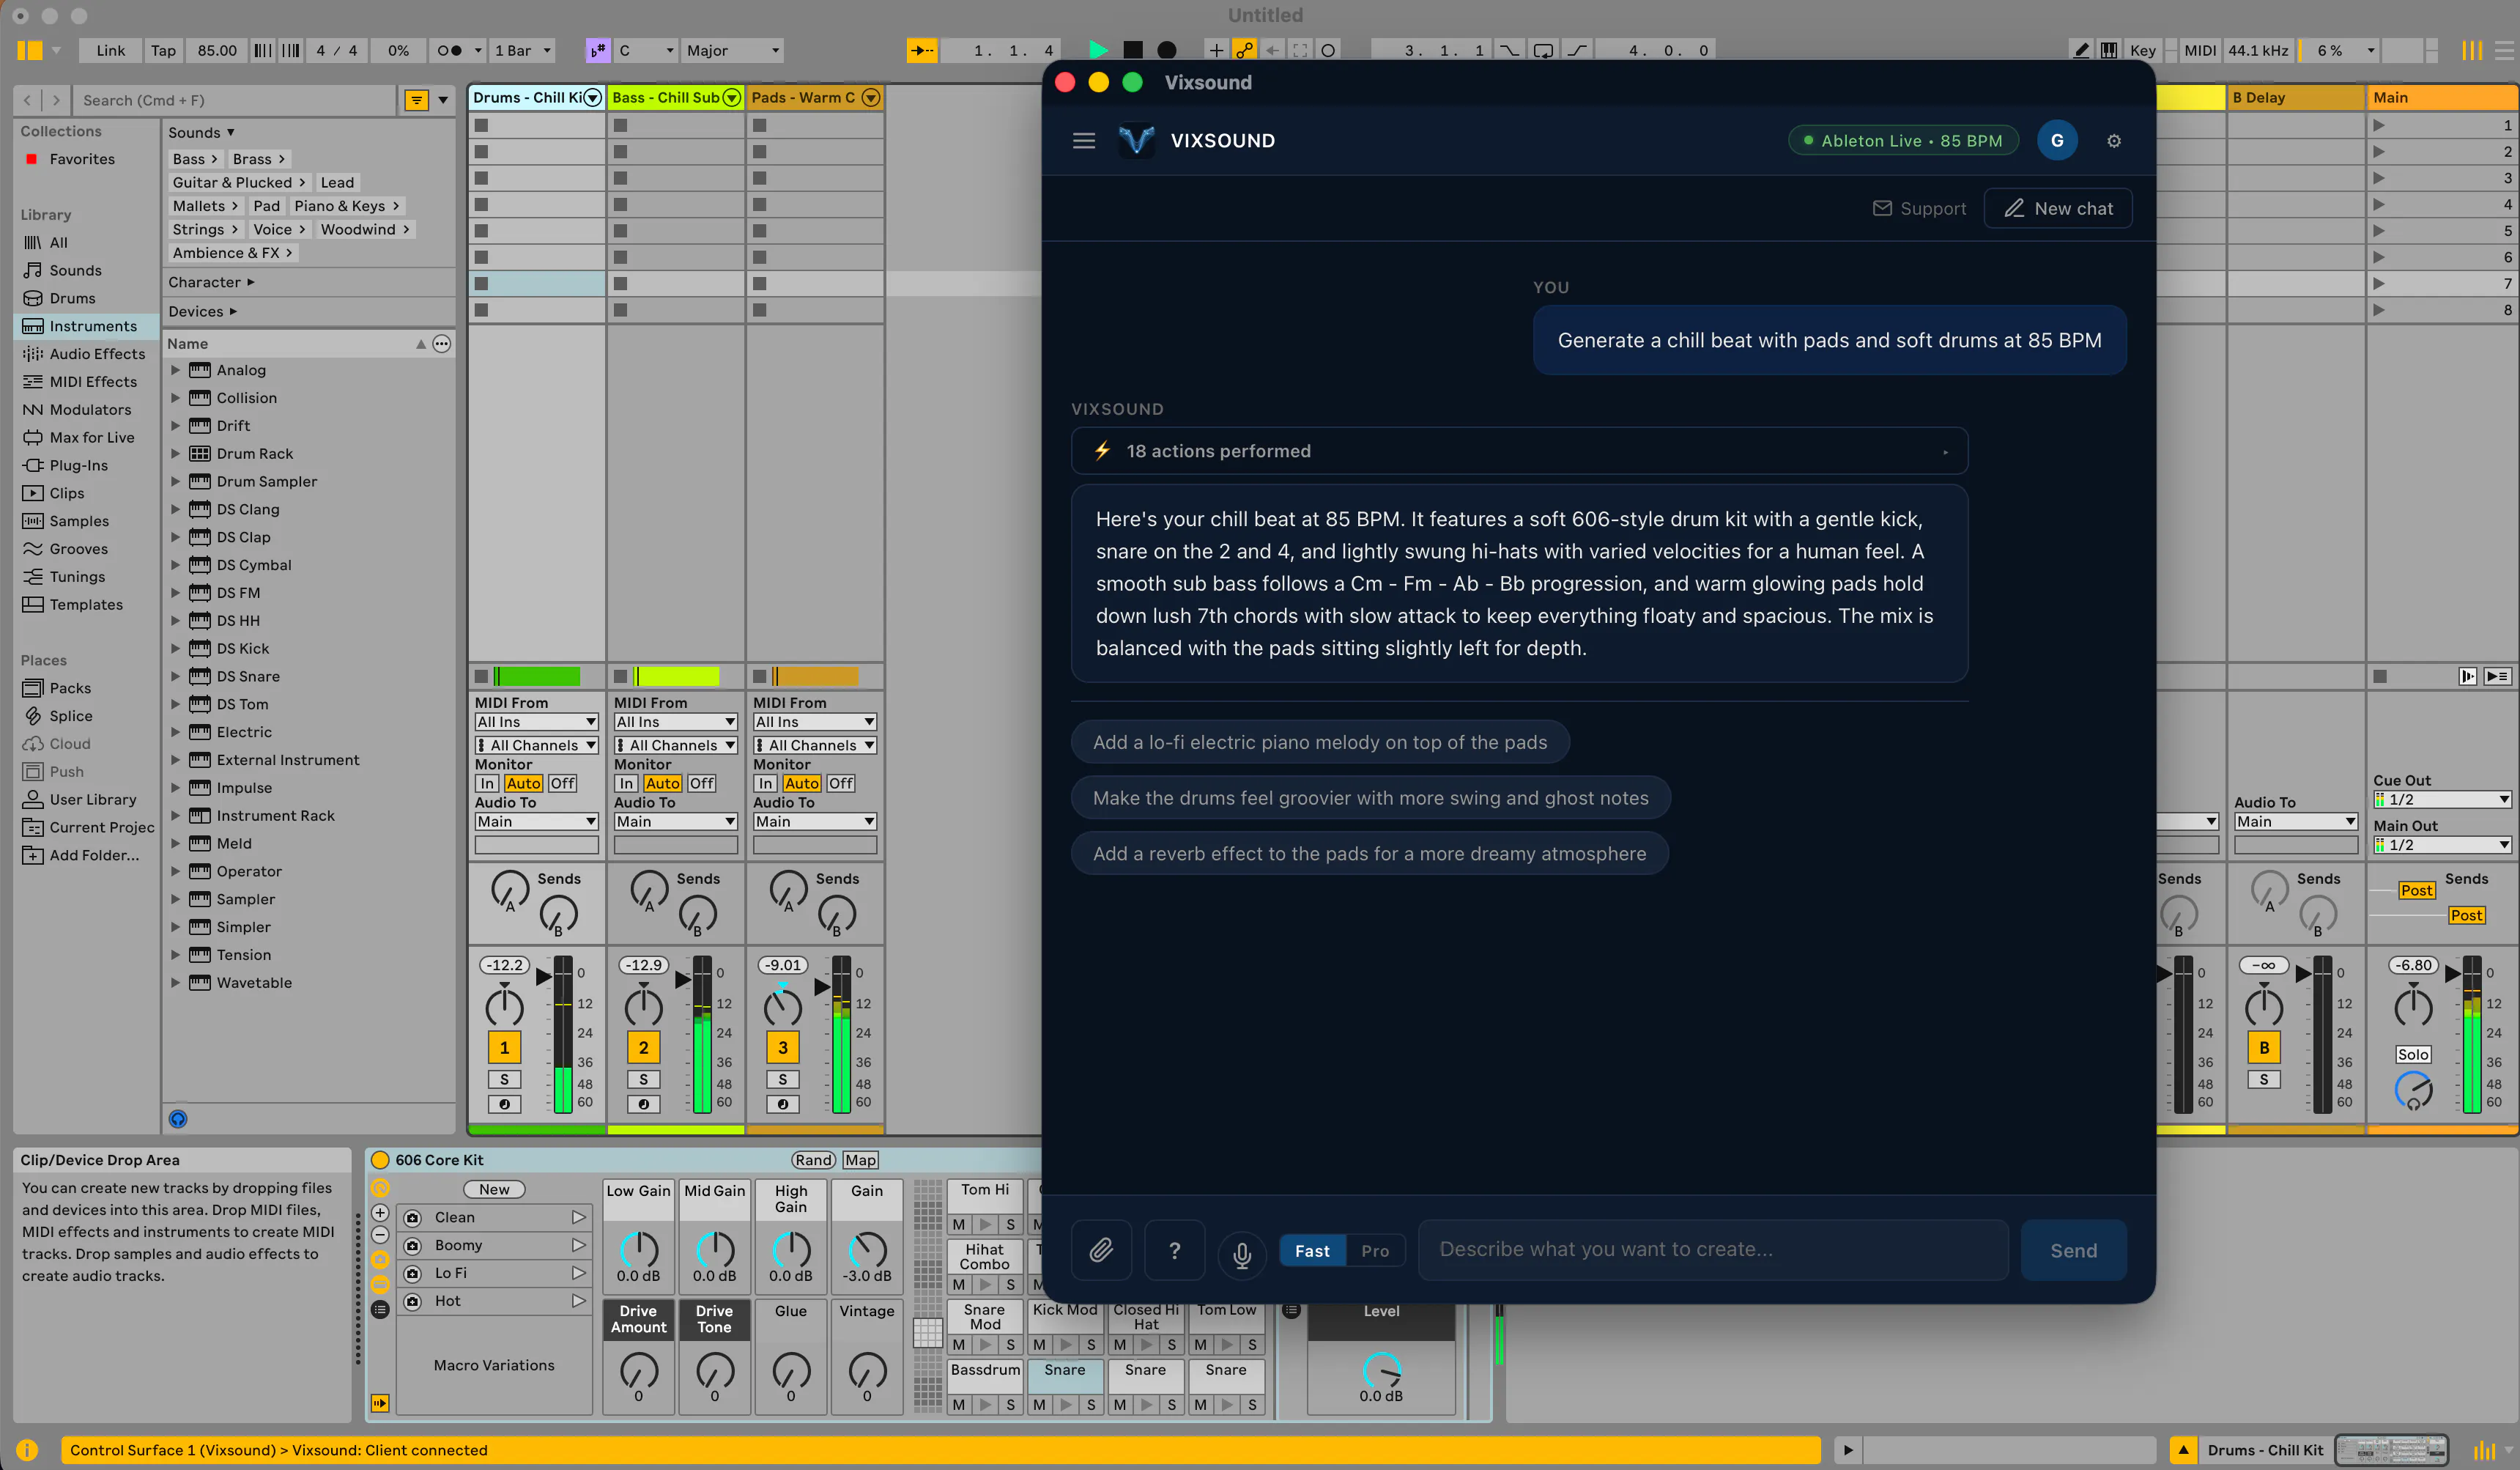Click the Vixsound settings gear icon

point(2114,141)
